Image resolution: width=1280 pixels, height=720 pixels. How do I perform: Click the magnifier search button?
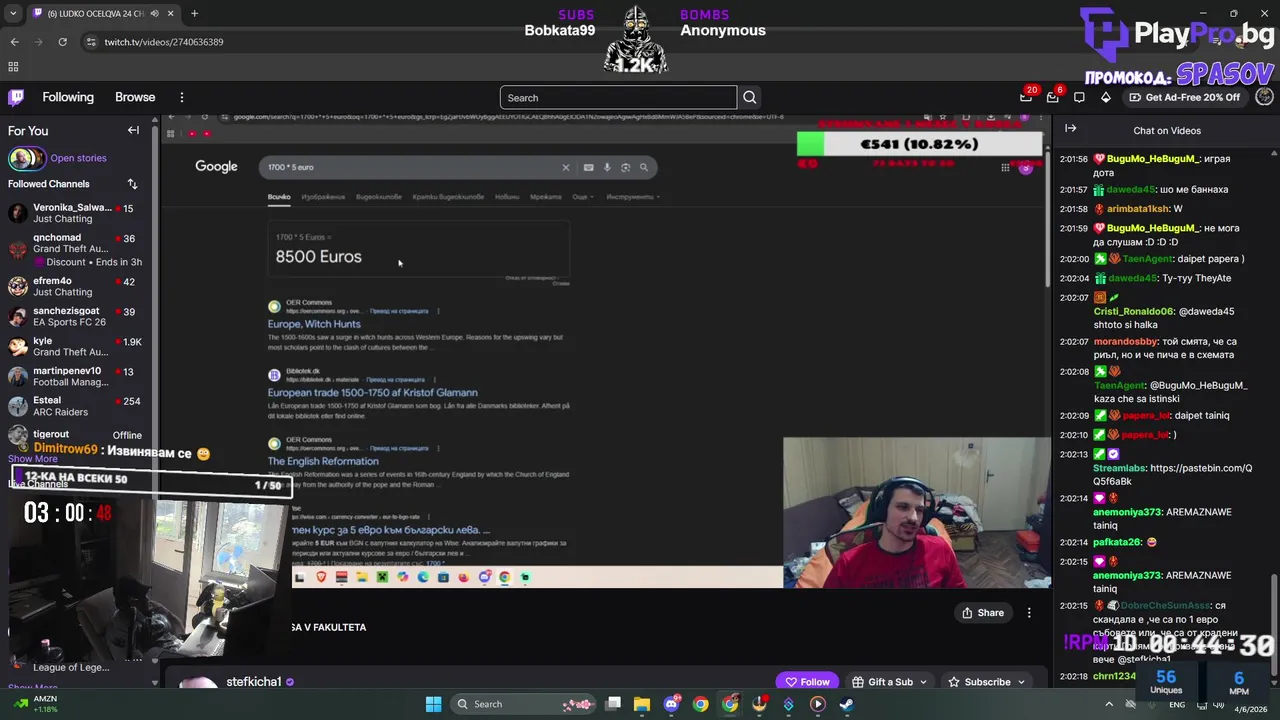click(x=750, y=98)
